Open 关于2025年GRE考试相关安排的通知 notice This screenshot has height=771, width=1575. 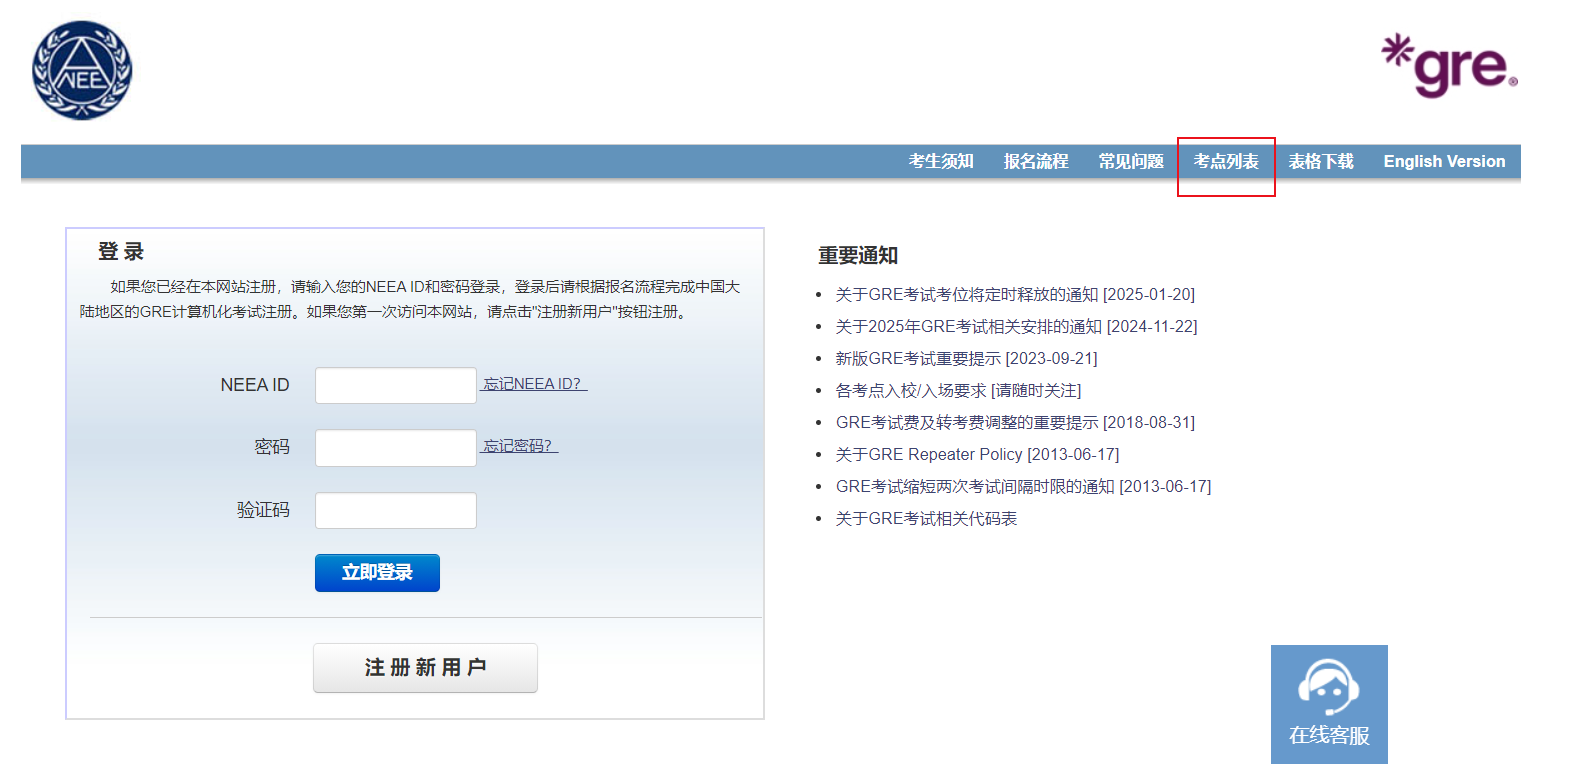(x=968, y=326)
